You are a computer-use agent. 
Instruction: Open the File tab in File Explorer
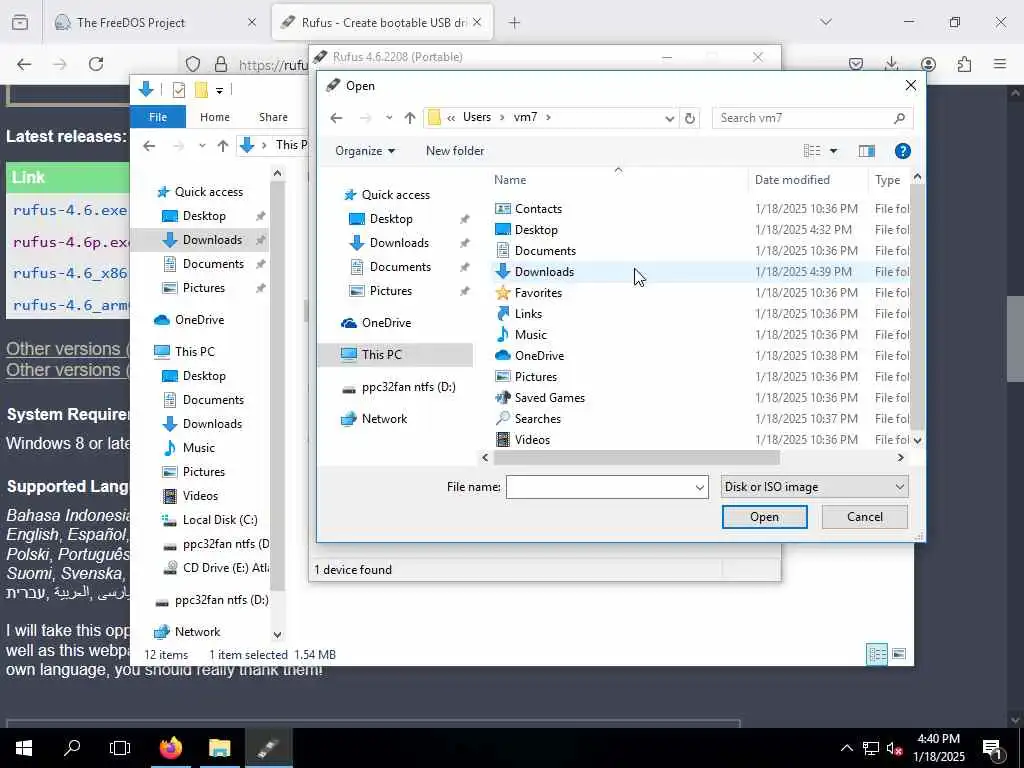[x=158, y=118]
